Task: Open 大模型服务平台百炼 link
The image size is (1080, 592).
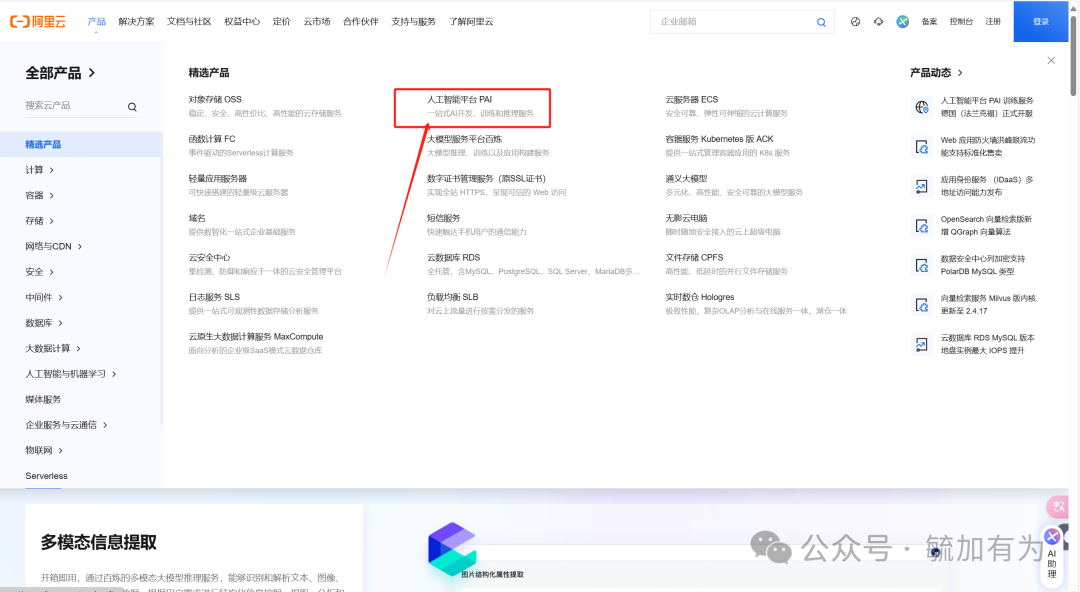Action: (x=464, y=139)
